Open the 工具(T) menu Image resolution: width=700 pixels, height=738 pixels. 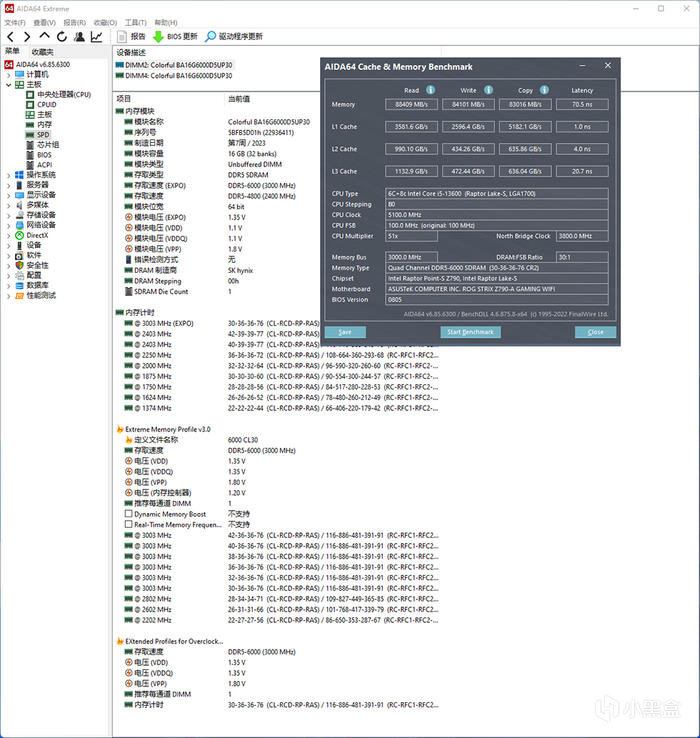136,23
